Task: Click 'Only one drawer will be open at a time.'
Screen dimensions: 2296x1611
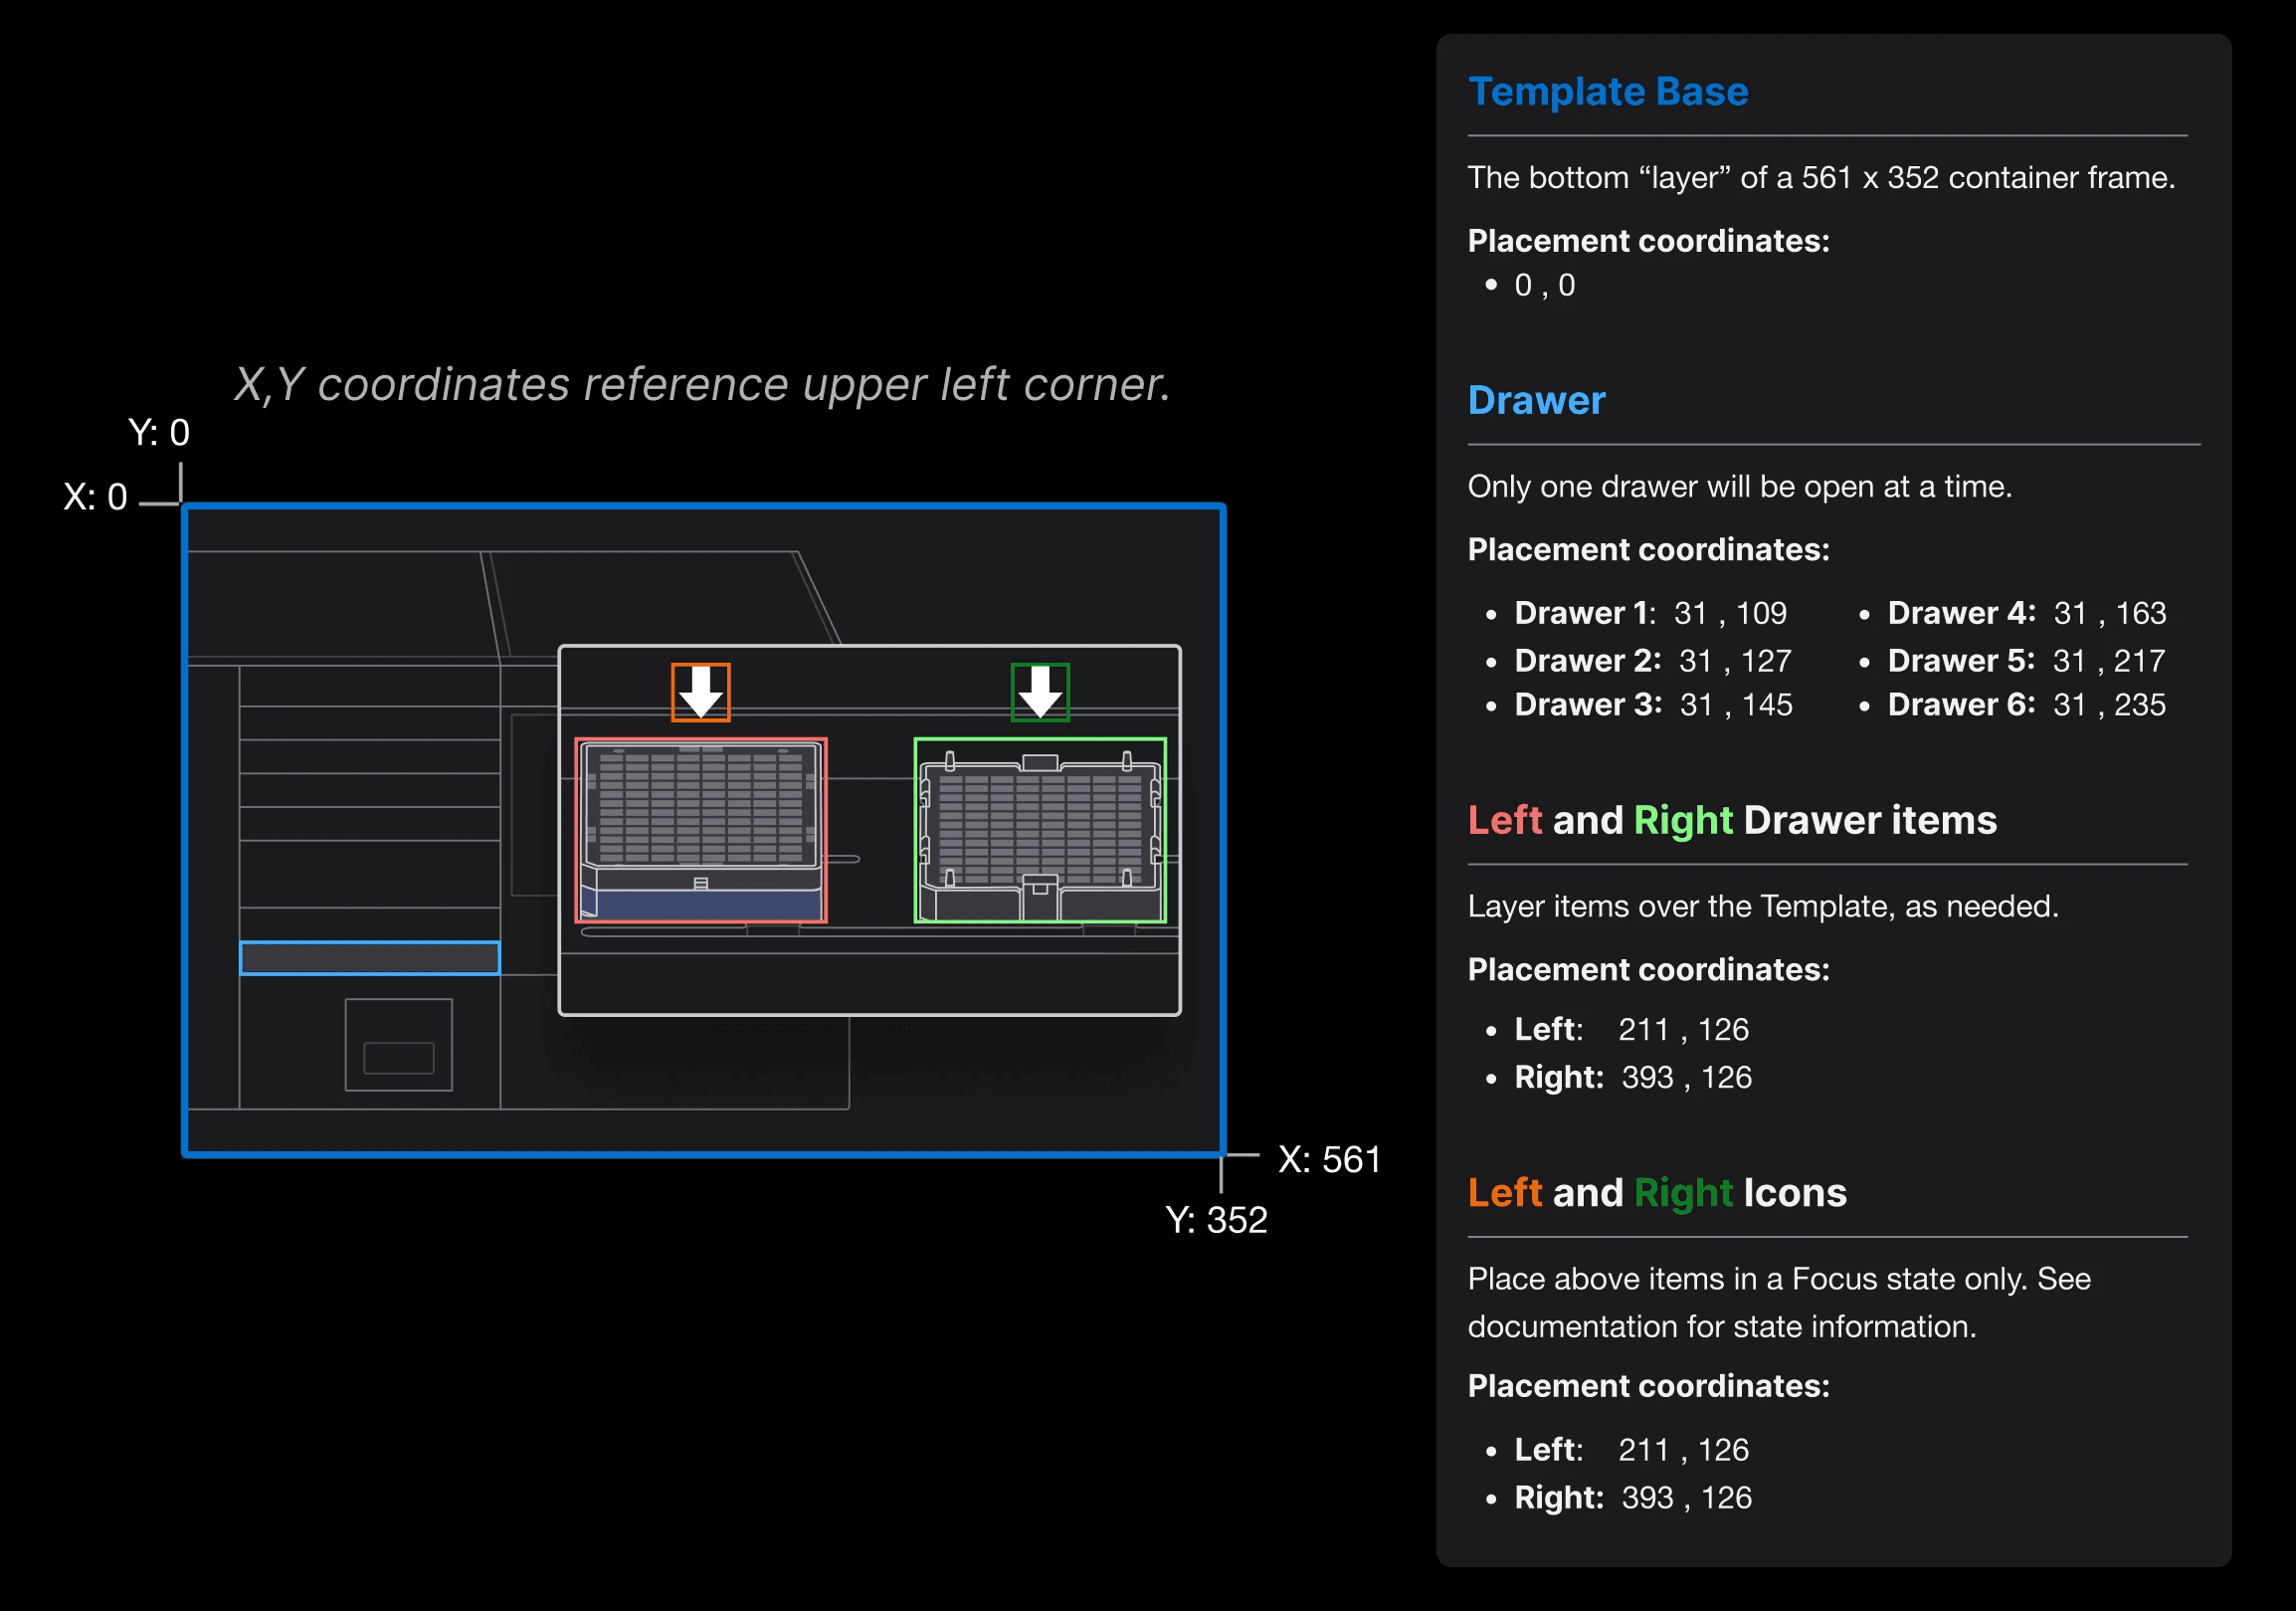Action: click(x=1739, y=487)
